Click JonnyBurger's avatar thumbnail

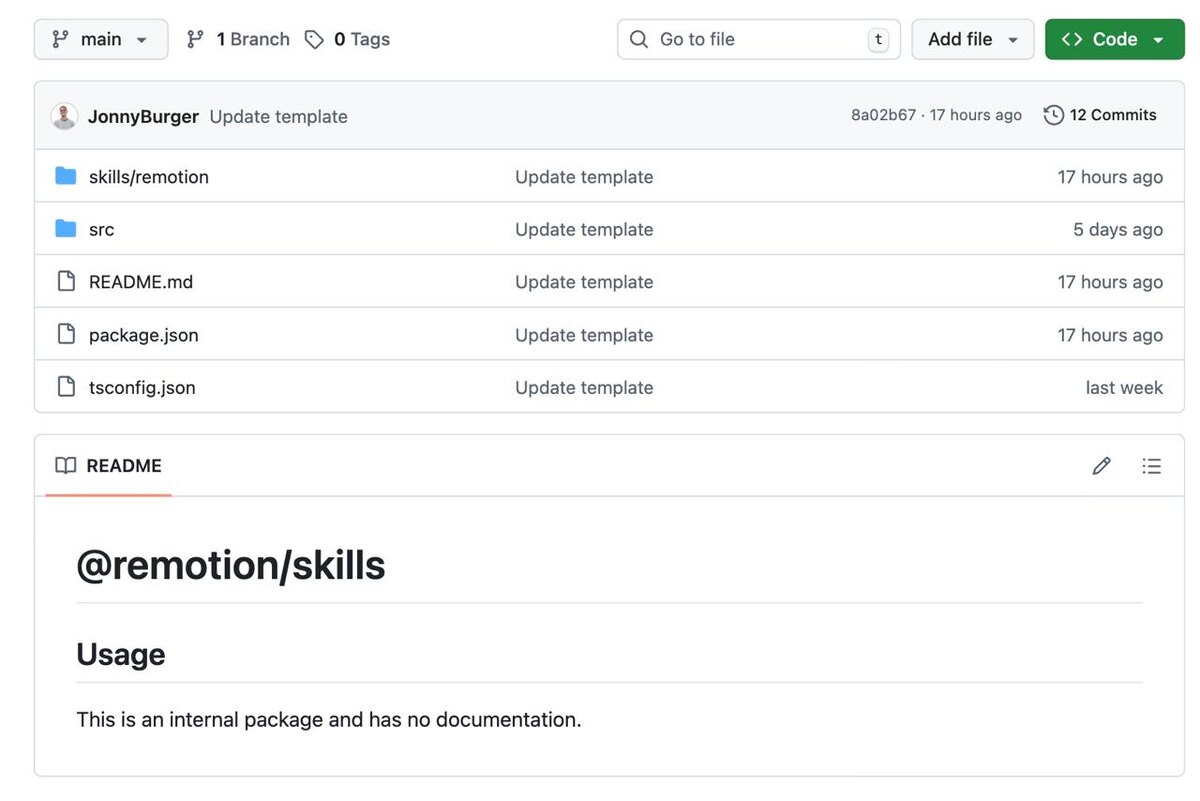[x=64, y=116]
